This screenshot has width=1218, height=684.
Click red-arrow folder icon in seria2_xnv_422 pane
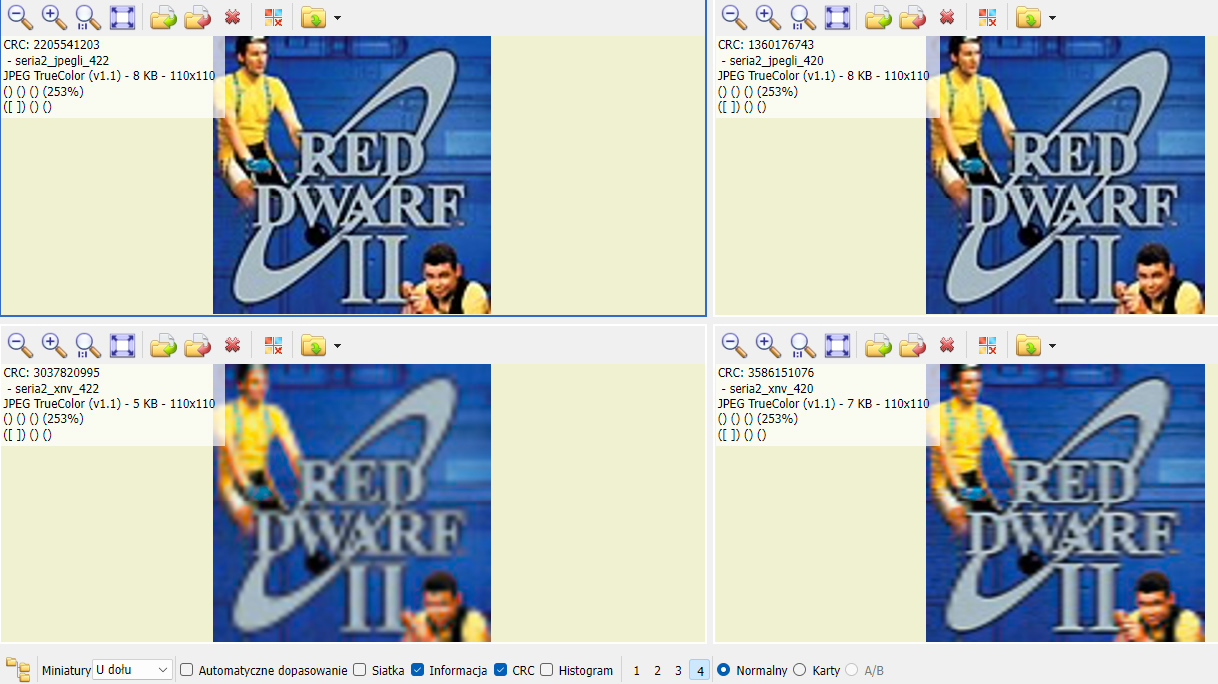click(x=198, y=345)
